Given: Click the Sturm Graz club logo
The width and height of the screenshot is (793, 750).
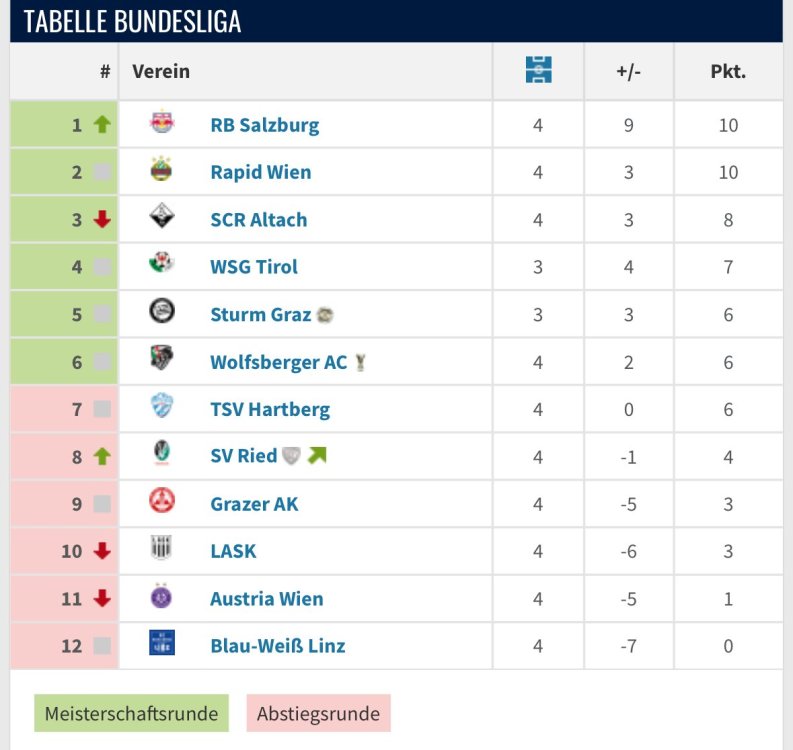Looking at the screenshot, I should click(161, 312).
